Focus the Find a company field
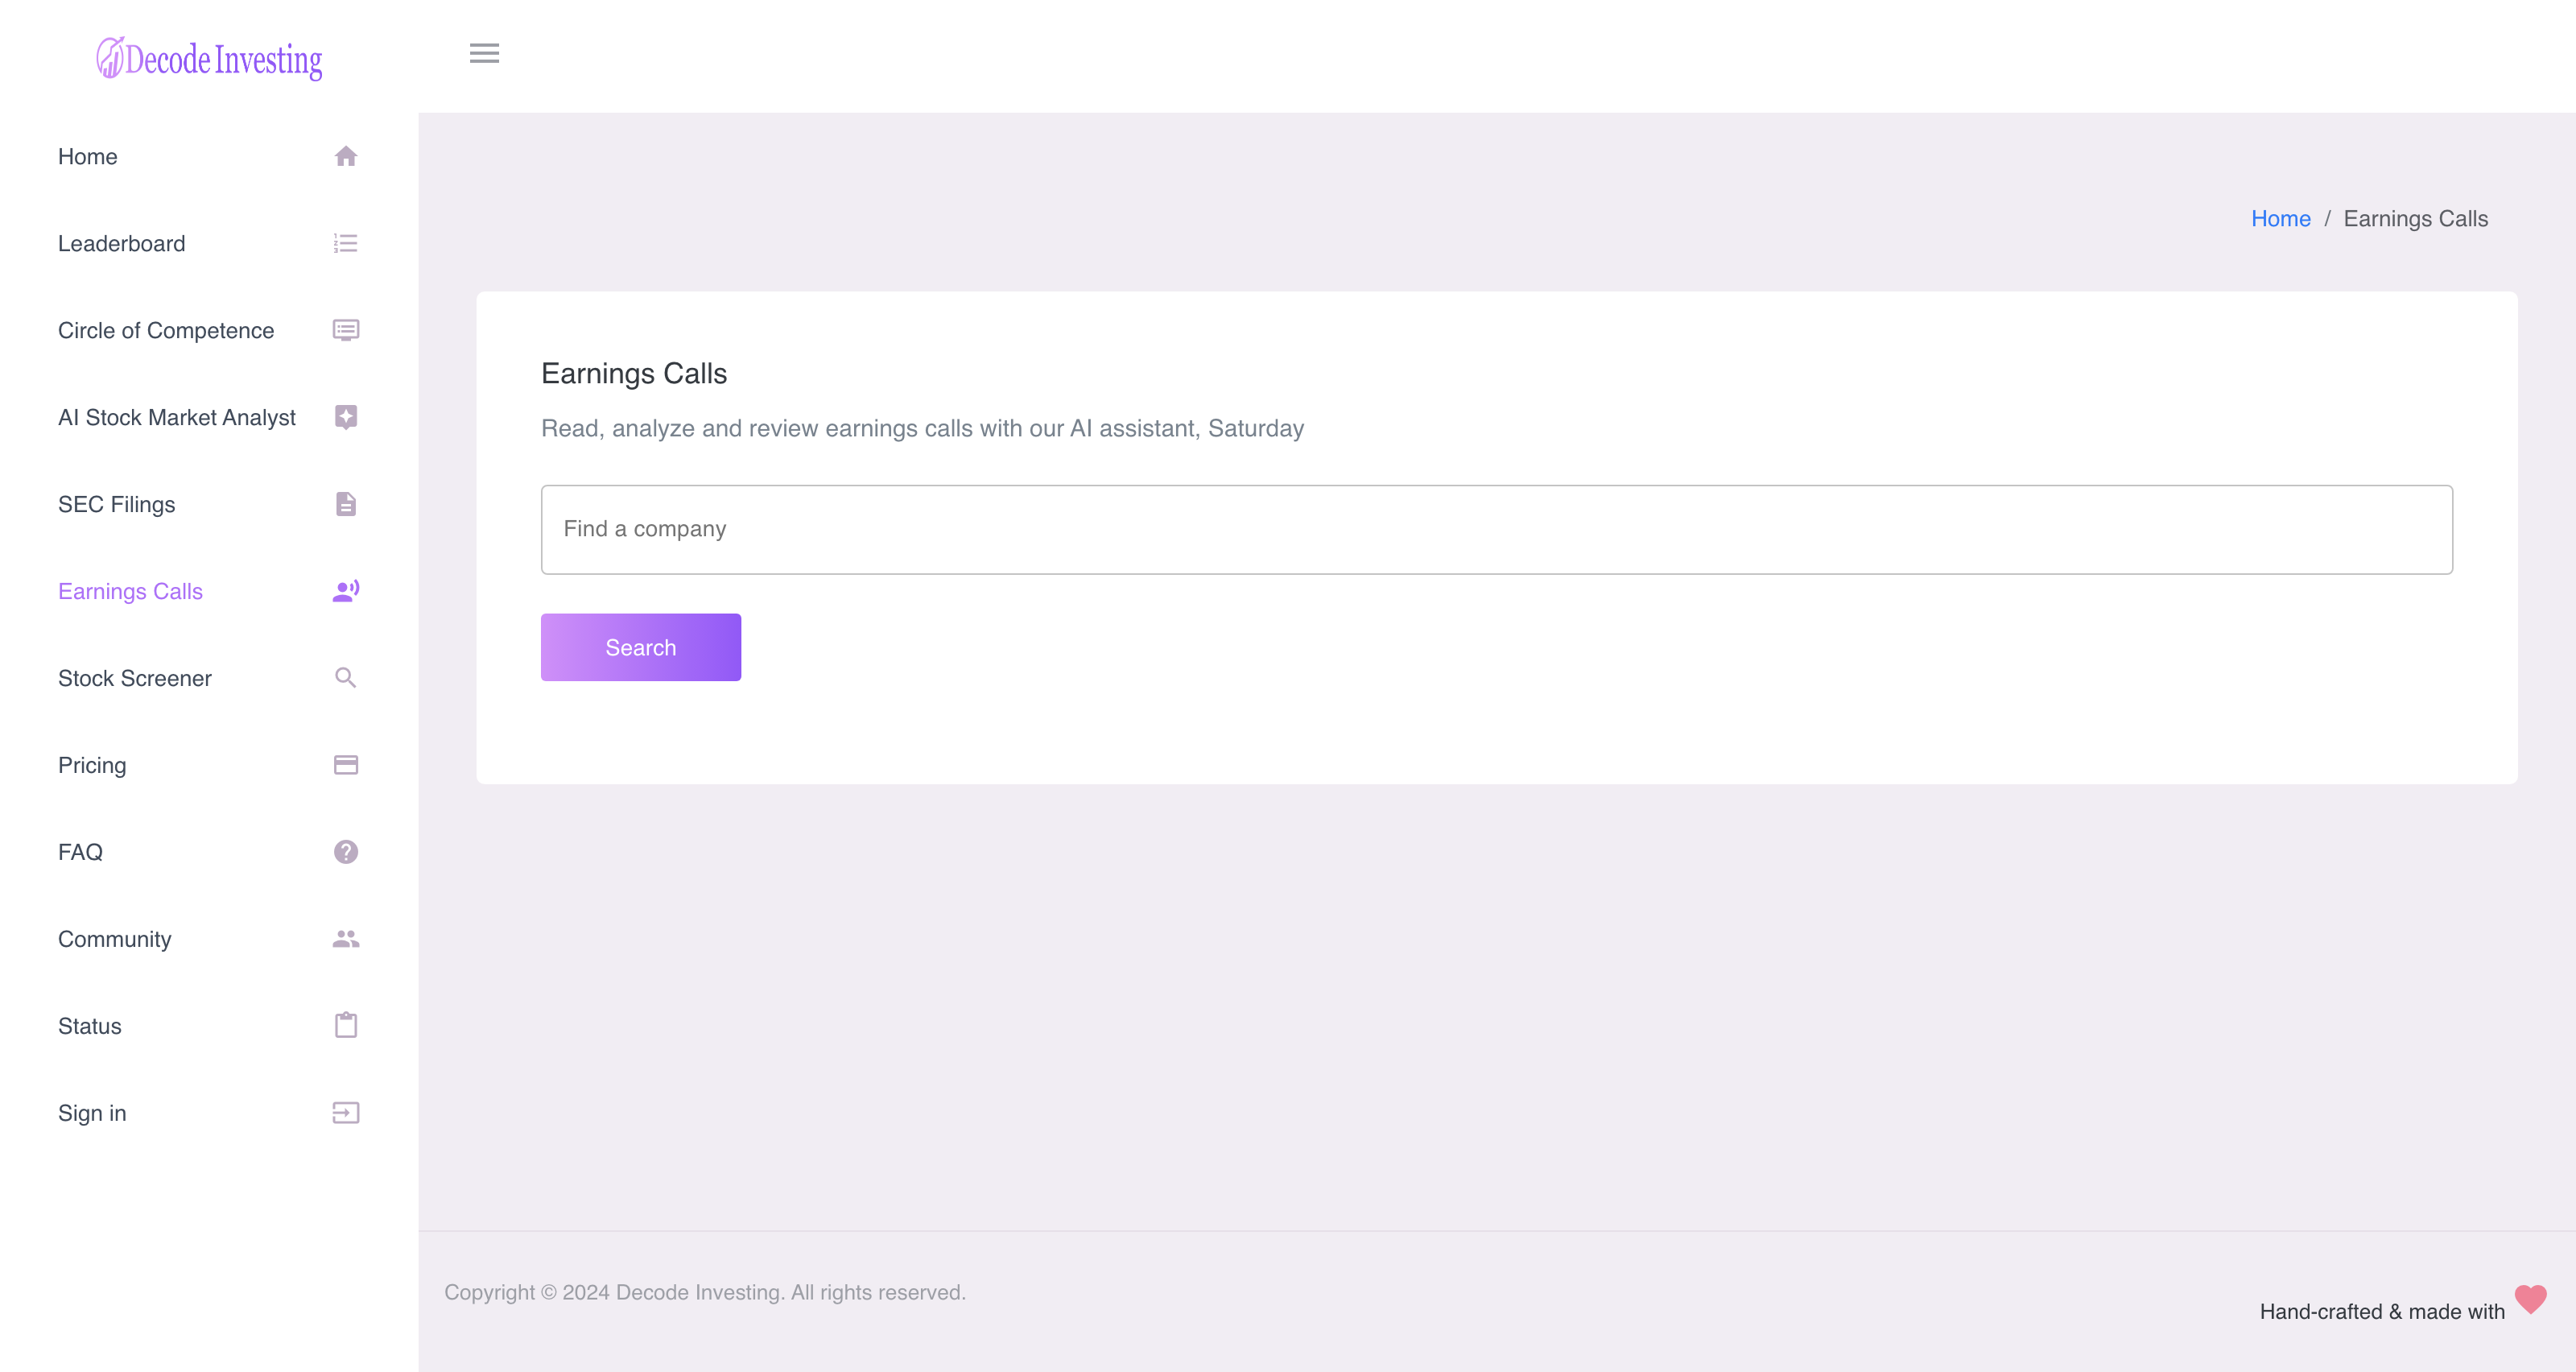This screenshot has width=2576, height=1372. [x=1497, y=530]
